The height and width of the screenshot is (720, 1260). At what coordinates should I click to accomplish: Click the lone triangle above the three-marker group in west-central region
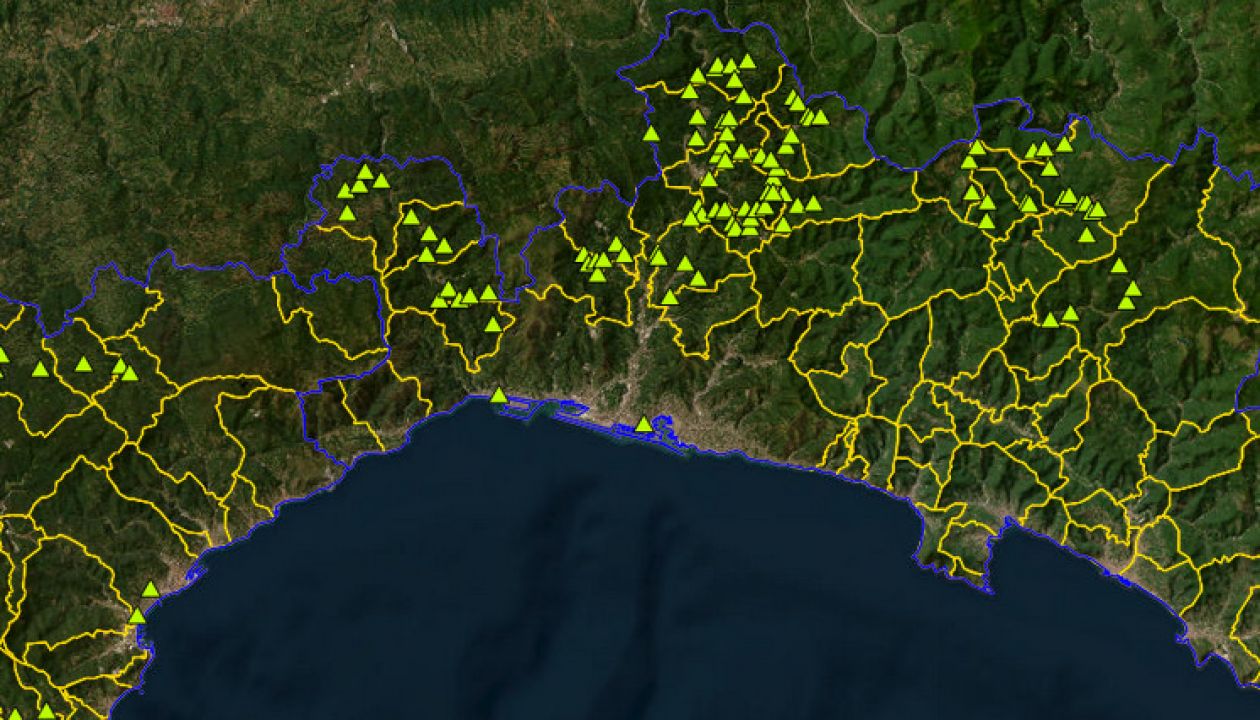[411, 217]
